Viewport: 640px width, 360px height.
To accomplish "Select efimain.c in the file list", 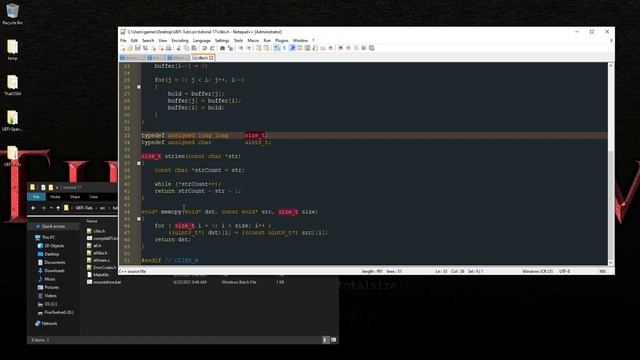I will [x=101, y=260].
